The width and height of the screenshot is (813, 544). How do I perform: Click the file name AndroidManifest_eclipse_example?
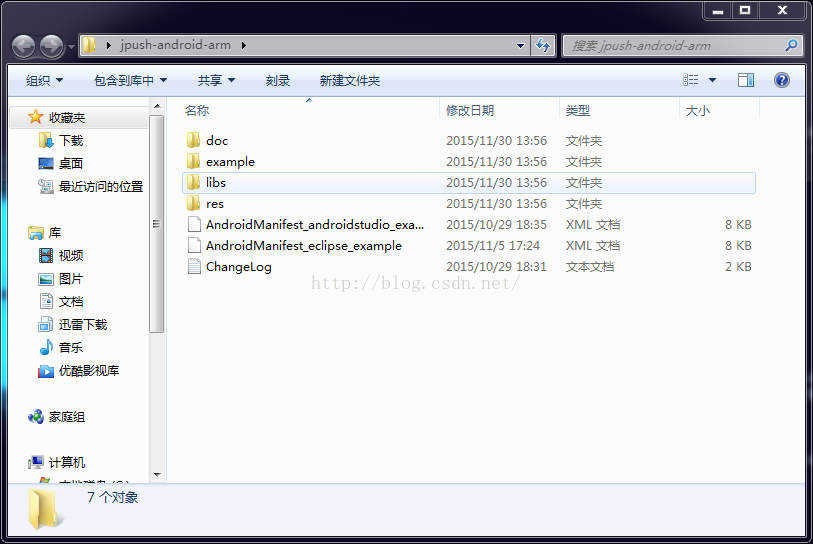click(304, 246)
